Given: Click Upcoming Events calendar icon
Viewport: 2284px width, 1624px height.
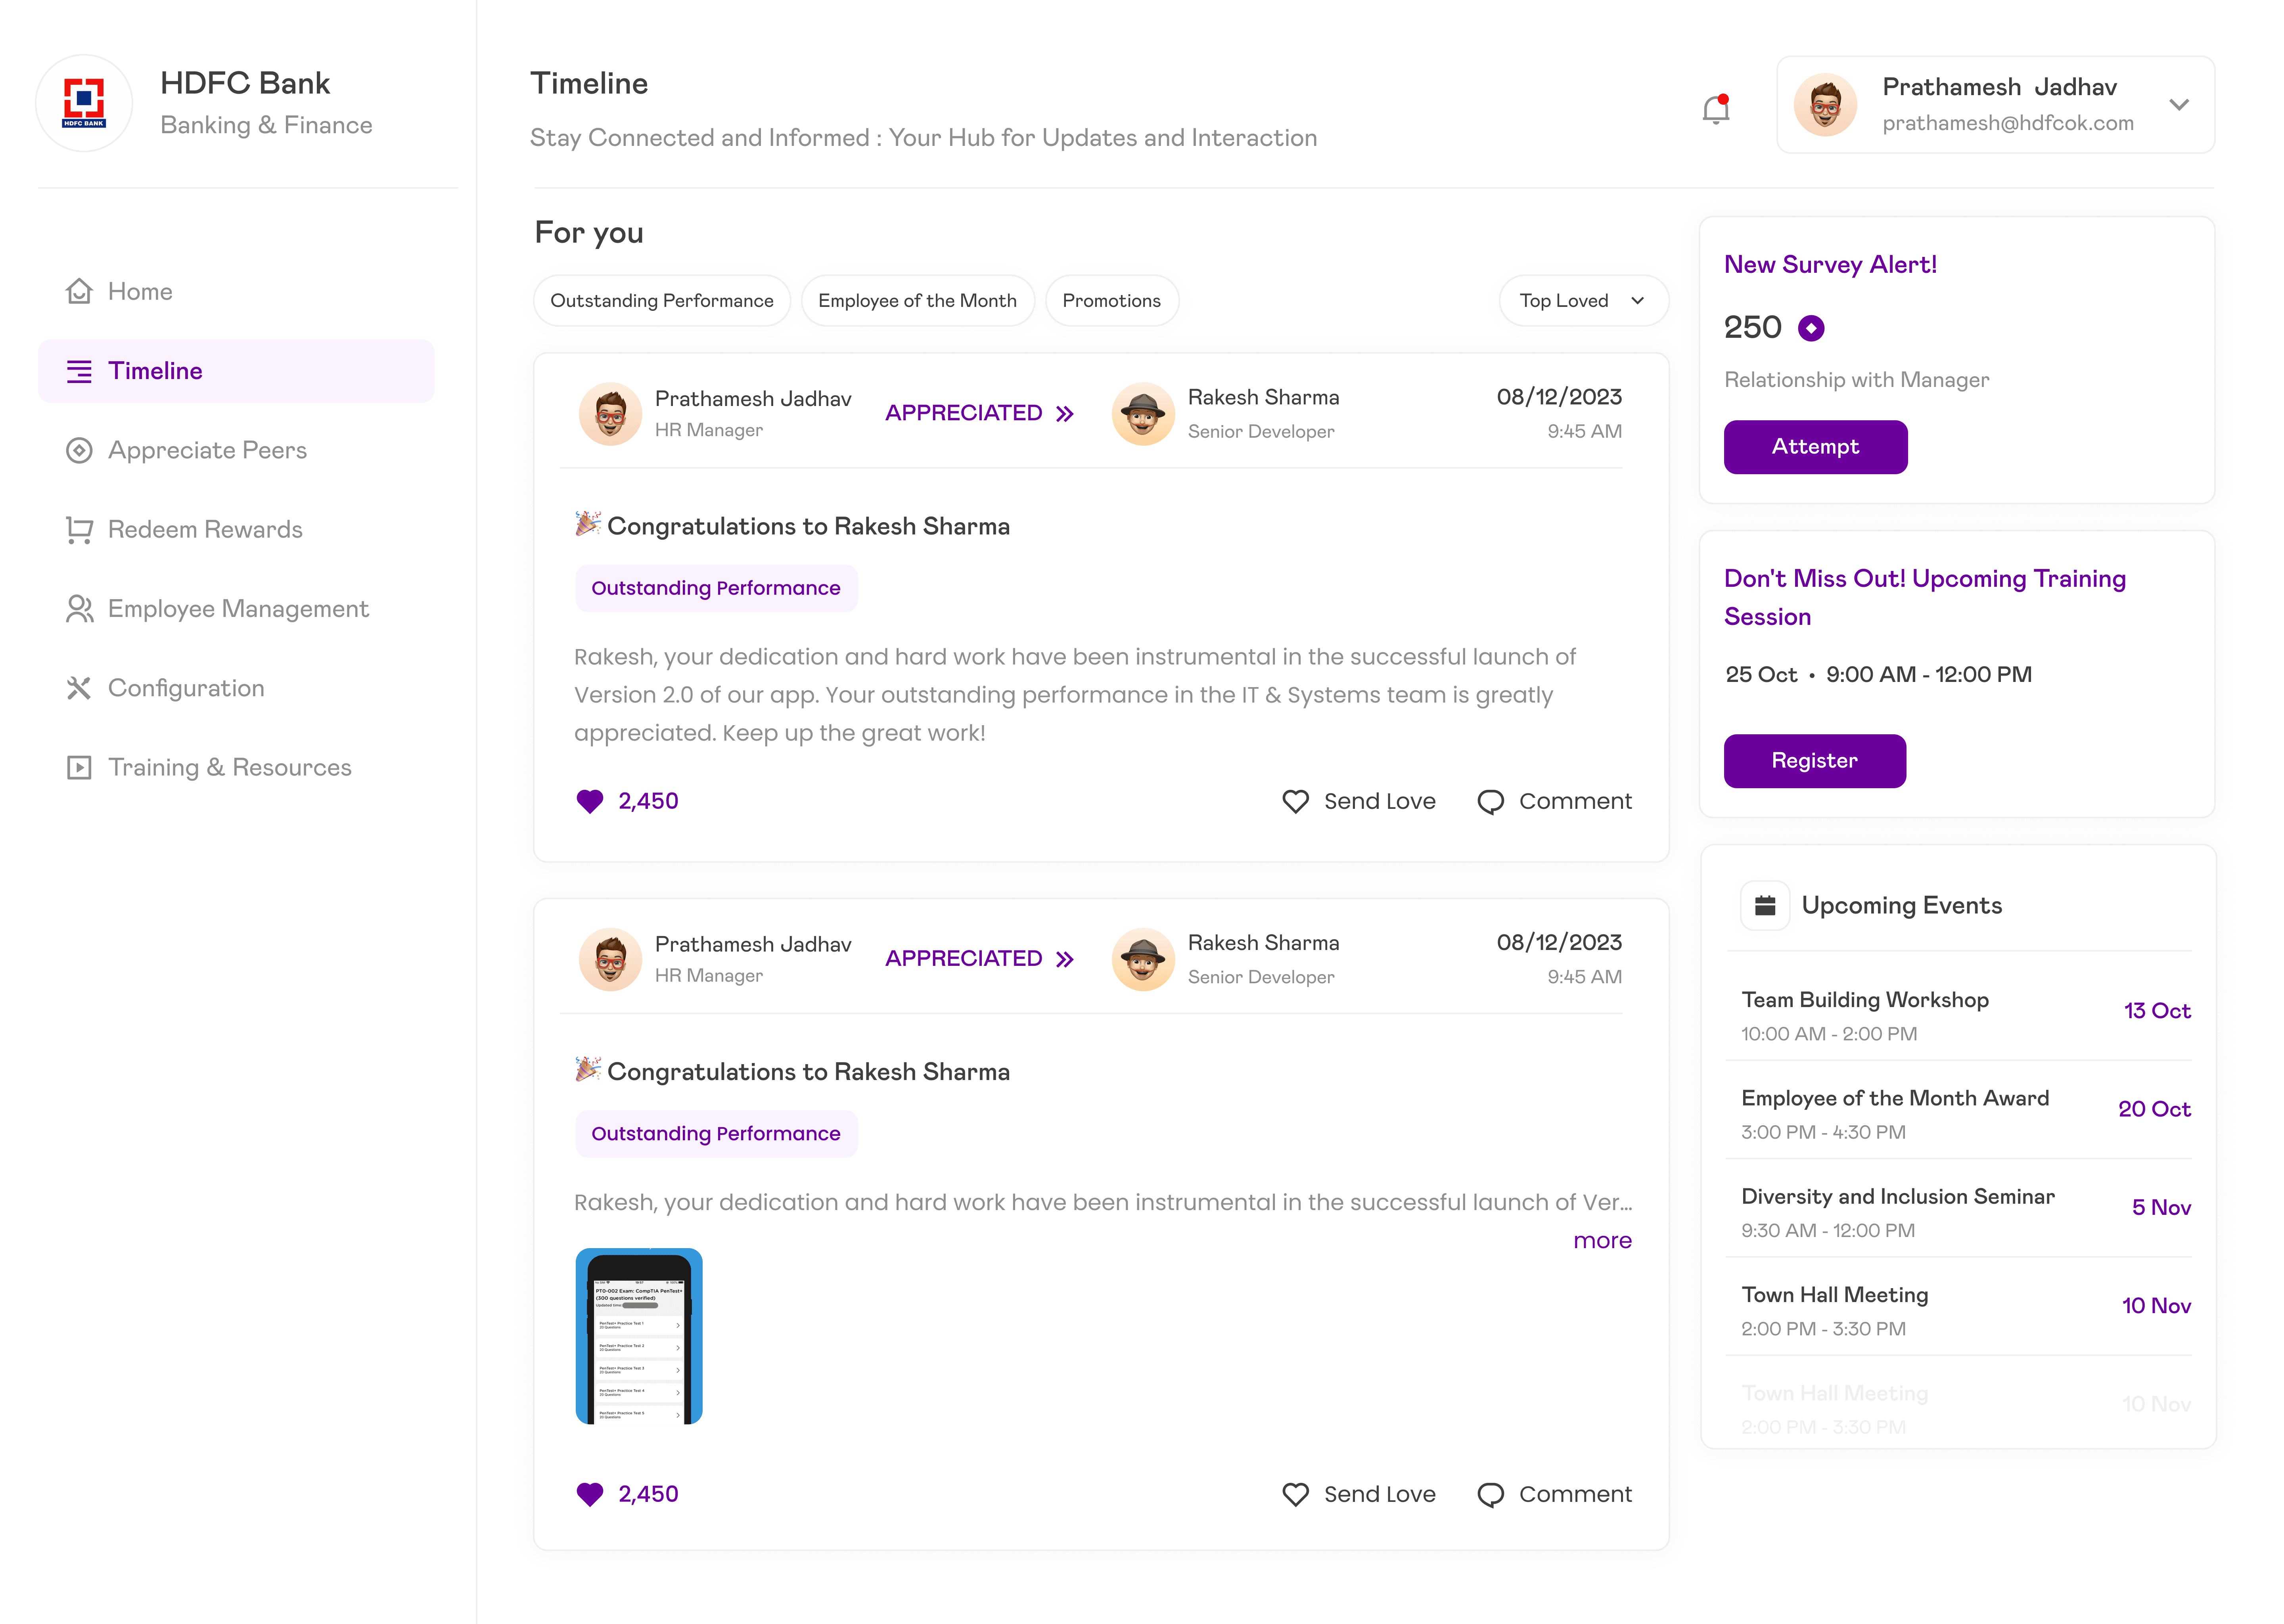Looking at the screenshot, I should coord(1765,905).
